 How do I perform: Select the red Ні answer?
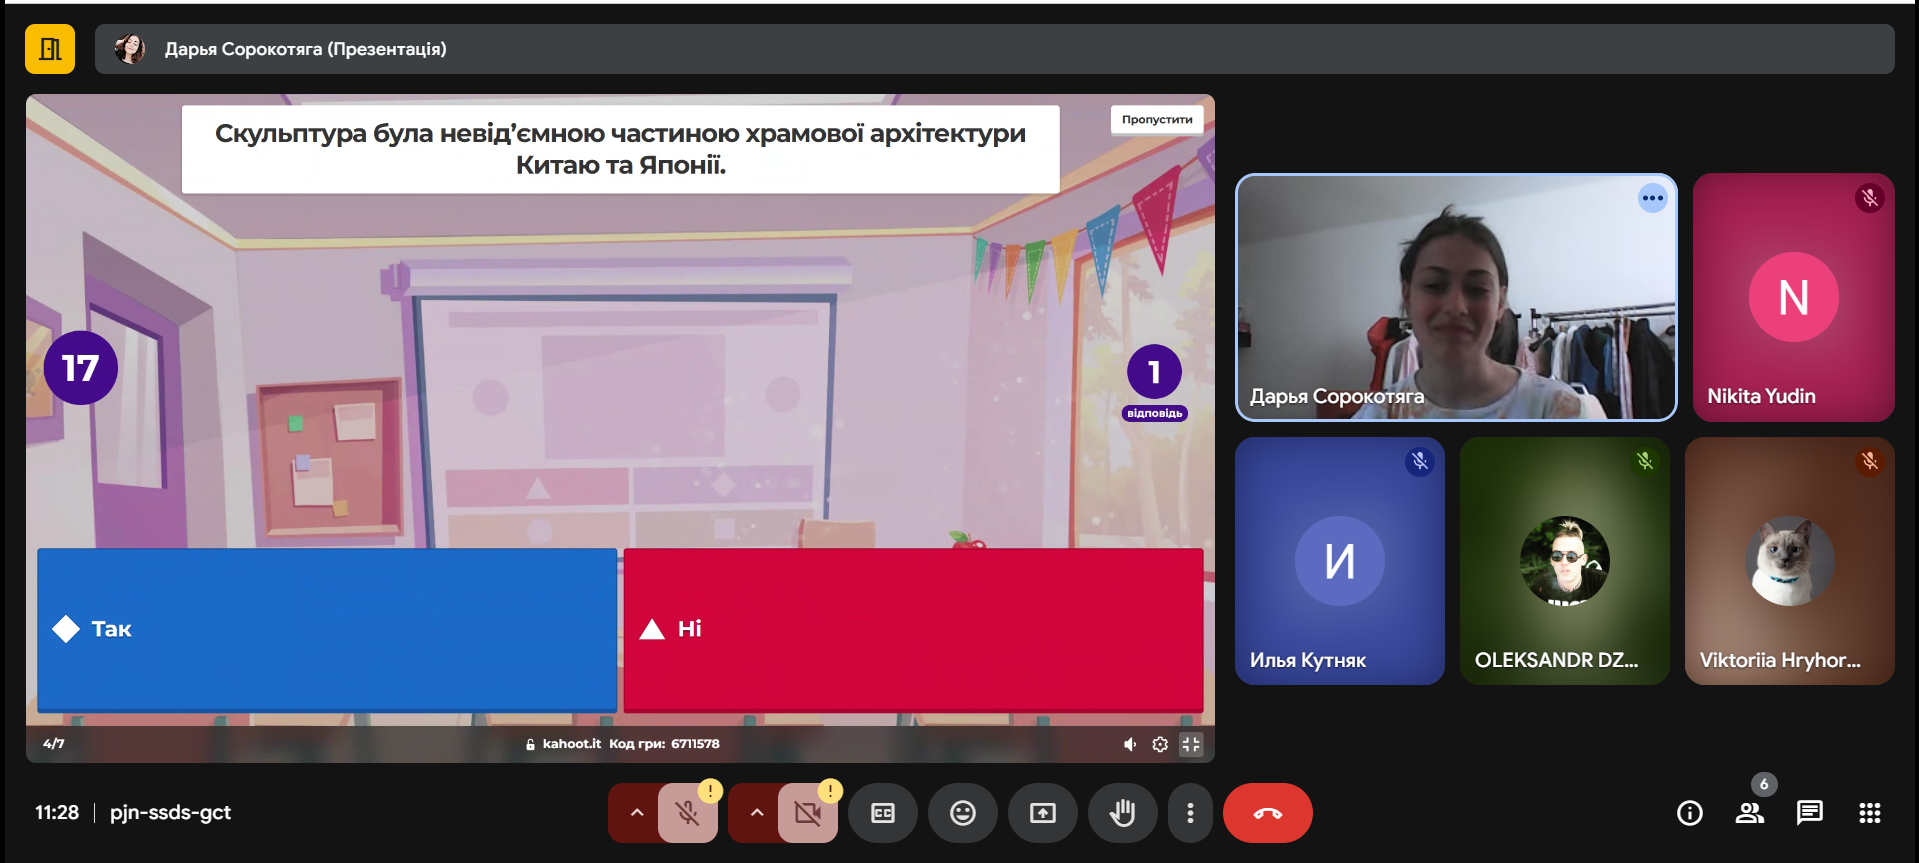(913, 629)
